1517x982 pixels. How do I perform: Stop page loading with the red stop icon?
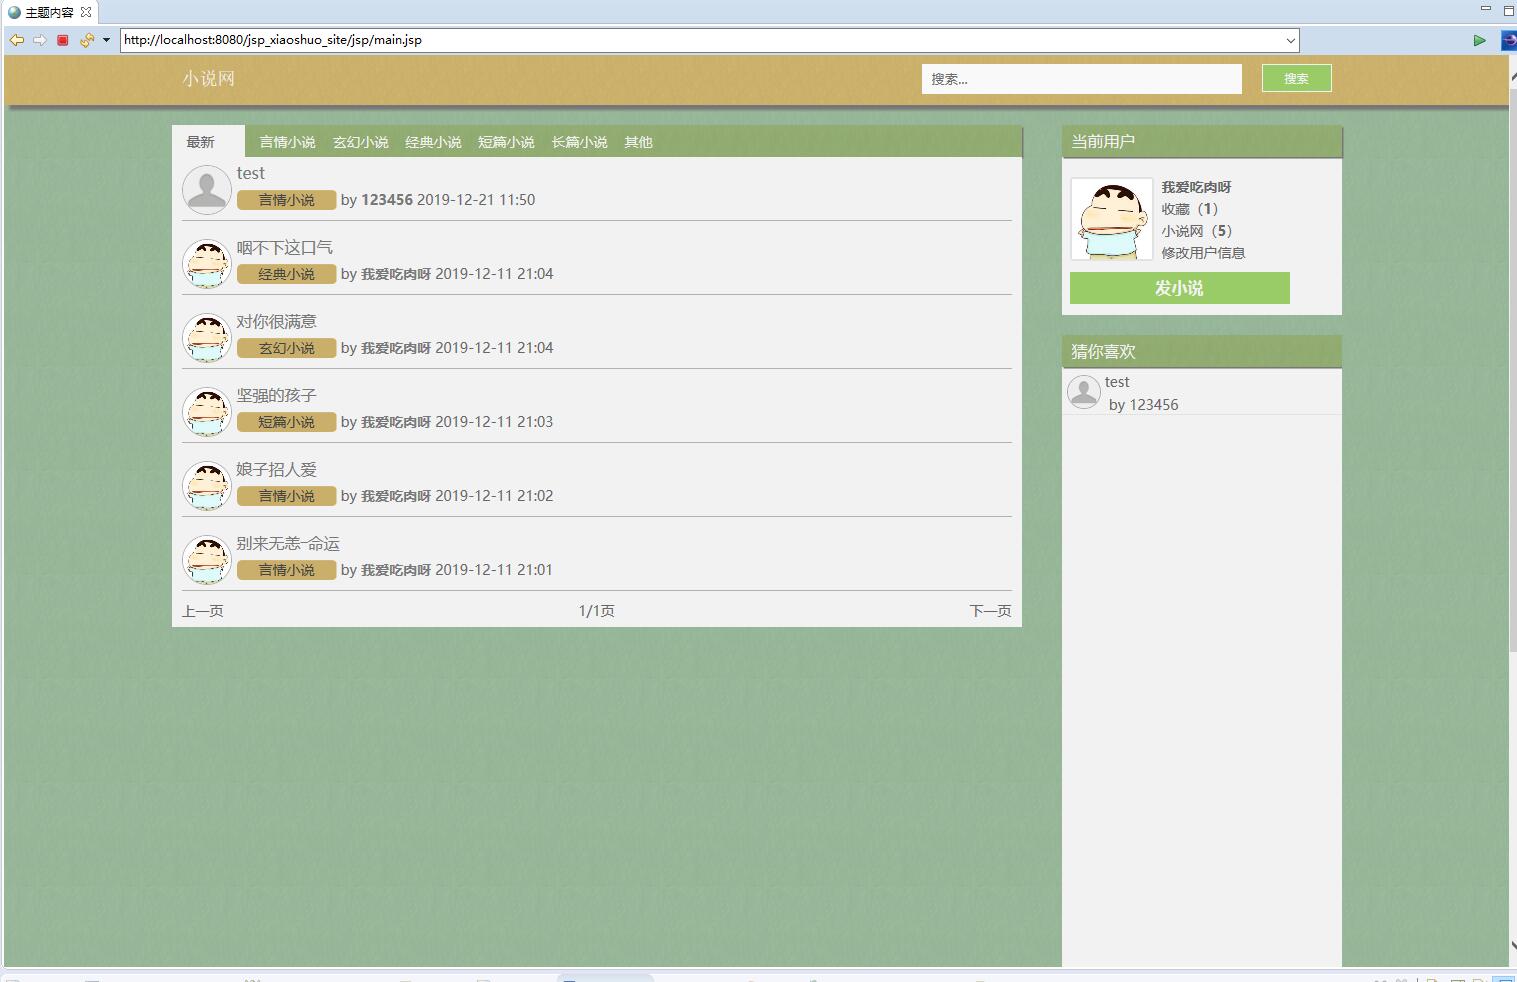click(x=63, y=40)
